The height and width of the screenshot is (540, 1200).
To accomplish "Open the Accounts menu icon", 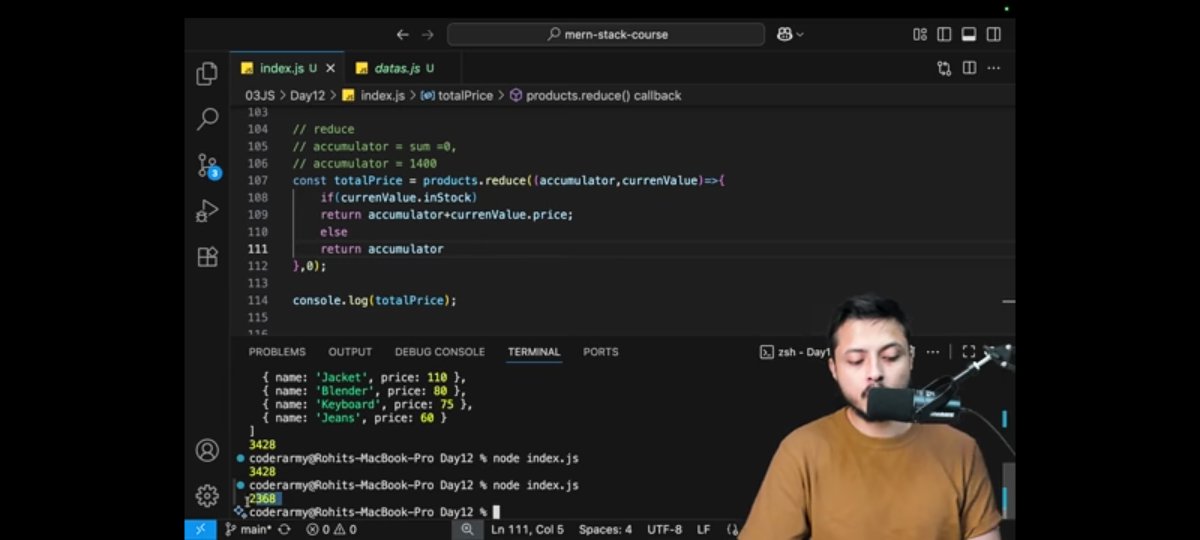I will 207,450.
